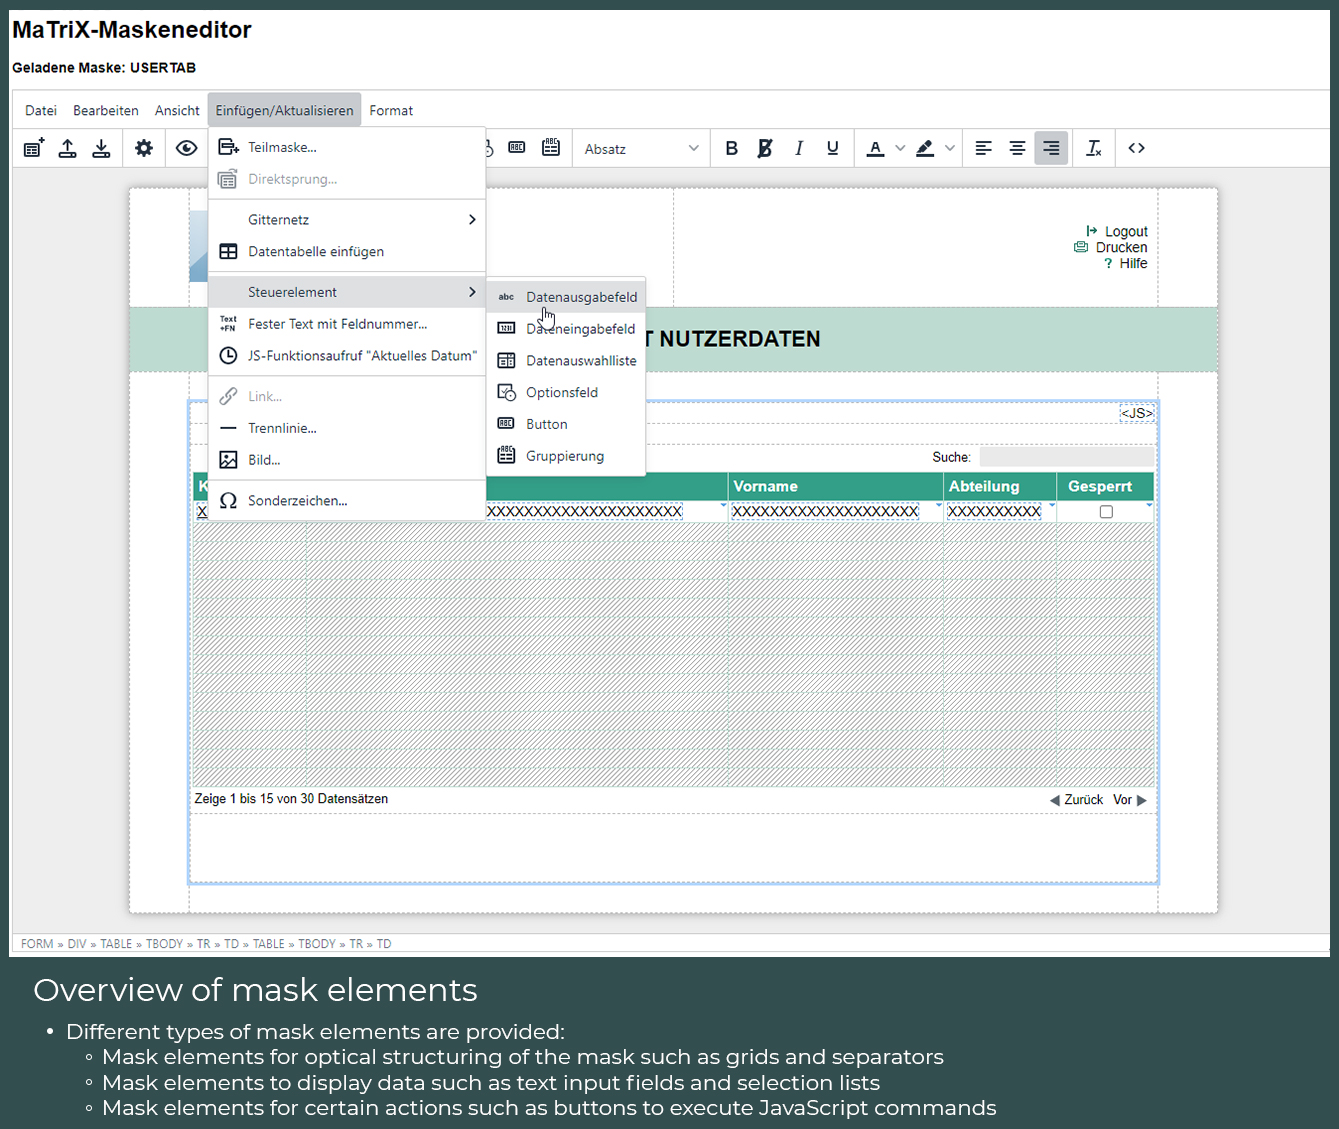This screenshot has width=1339, height=1129.
Task: Select Datentabelle einfügen menu entry
Action: pyautogui.click(x=347, y=252)
